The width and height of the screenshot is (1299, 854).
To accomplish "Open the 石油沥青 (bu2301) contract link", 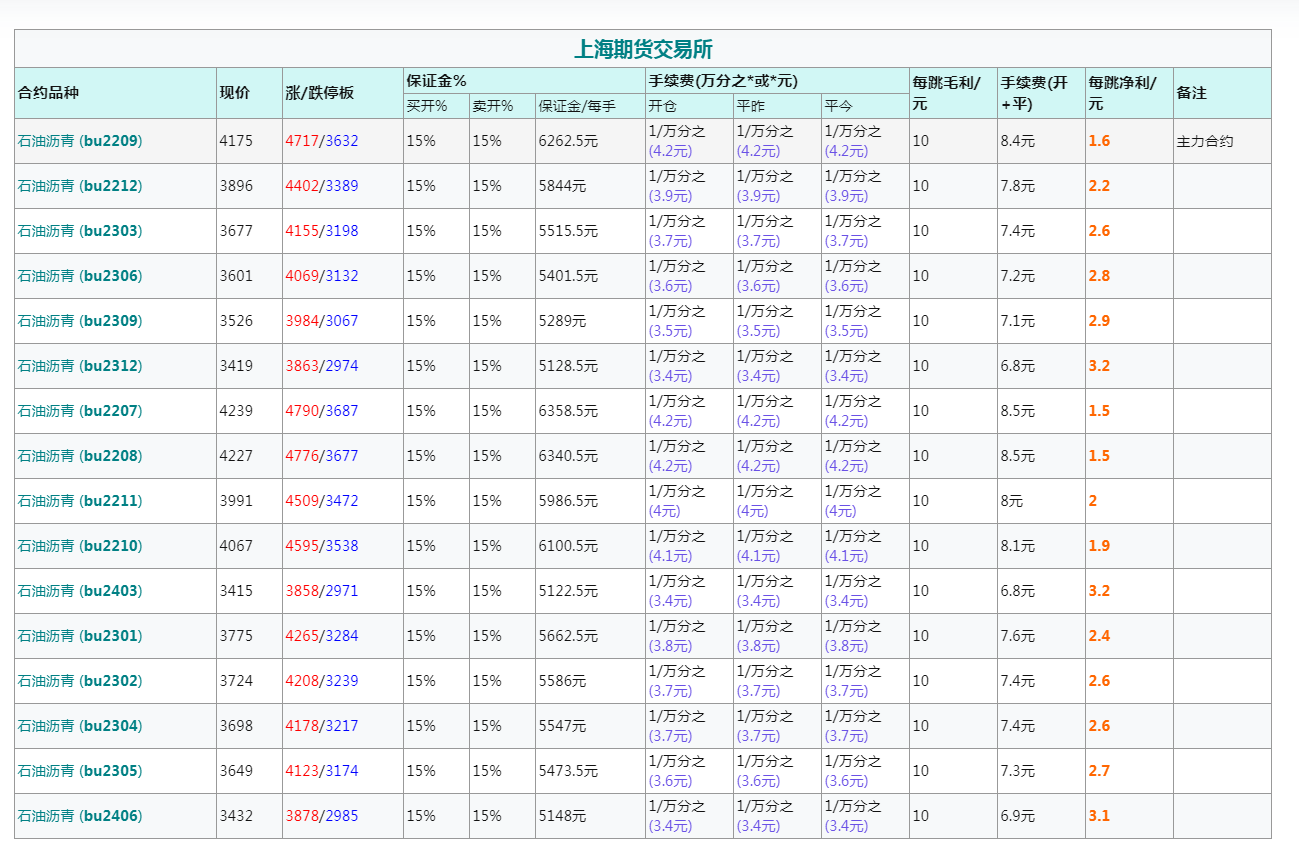I will (x=80, y=636).
